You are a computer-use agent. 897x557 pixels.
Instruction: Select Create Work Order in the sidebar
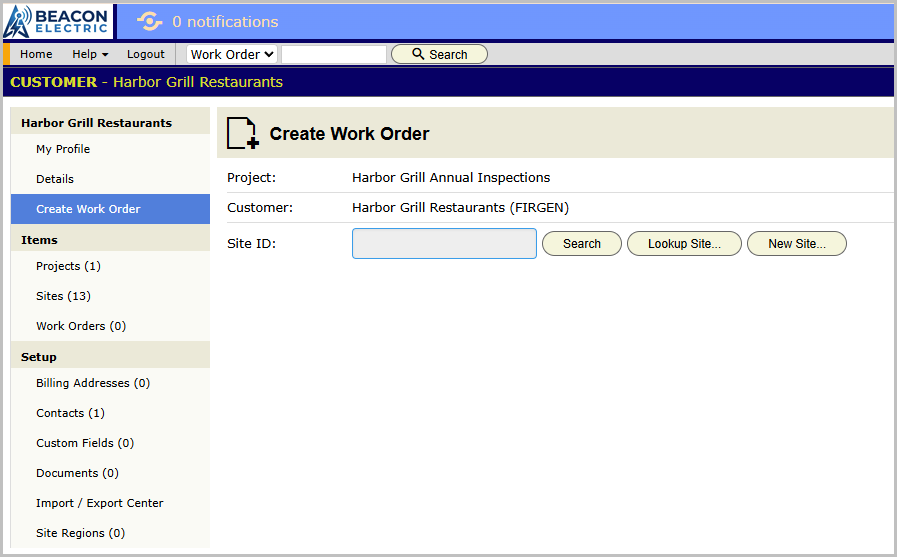110,209
